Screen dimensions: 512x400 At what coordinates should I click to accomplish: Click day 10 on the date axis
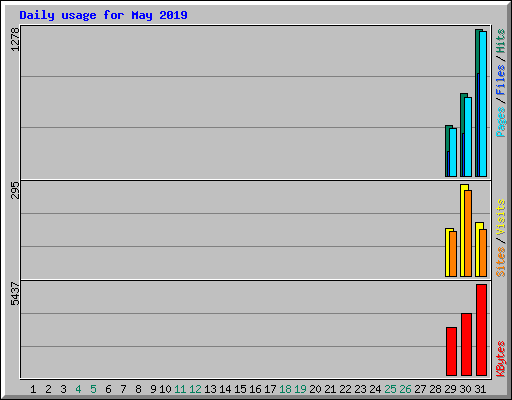click(165, 389)
